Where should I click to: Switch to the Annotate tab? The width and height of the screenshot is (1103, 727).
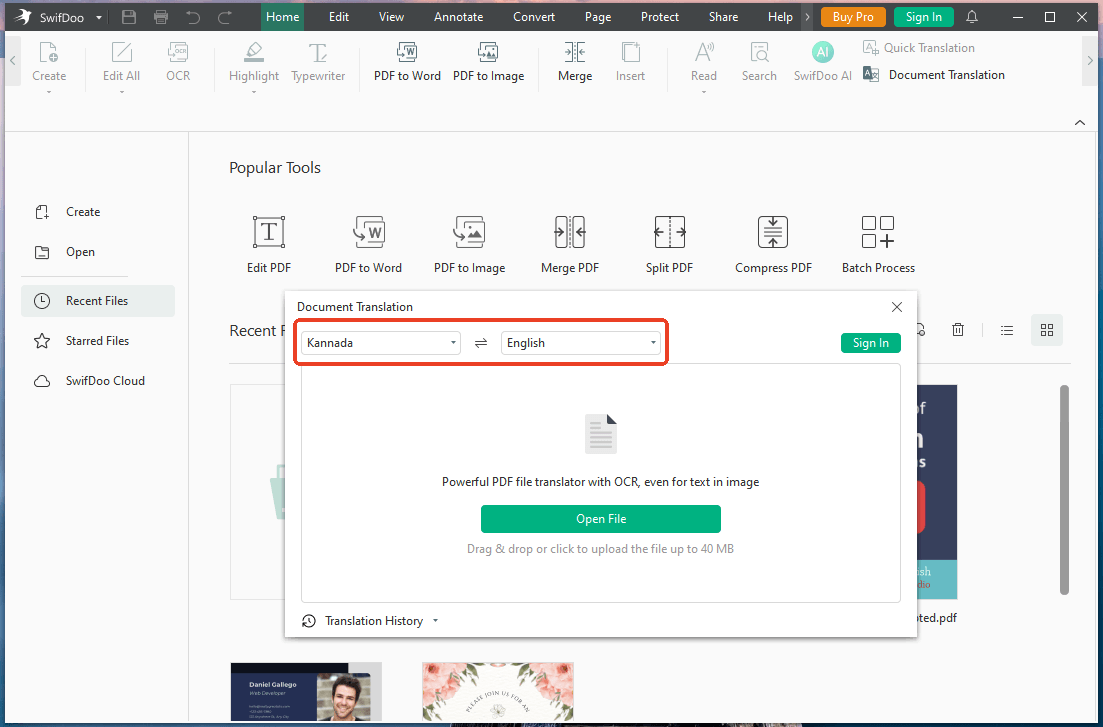458,17
